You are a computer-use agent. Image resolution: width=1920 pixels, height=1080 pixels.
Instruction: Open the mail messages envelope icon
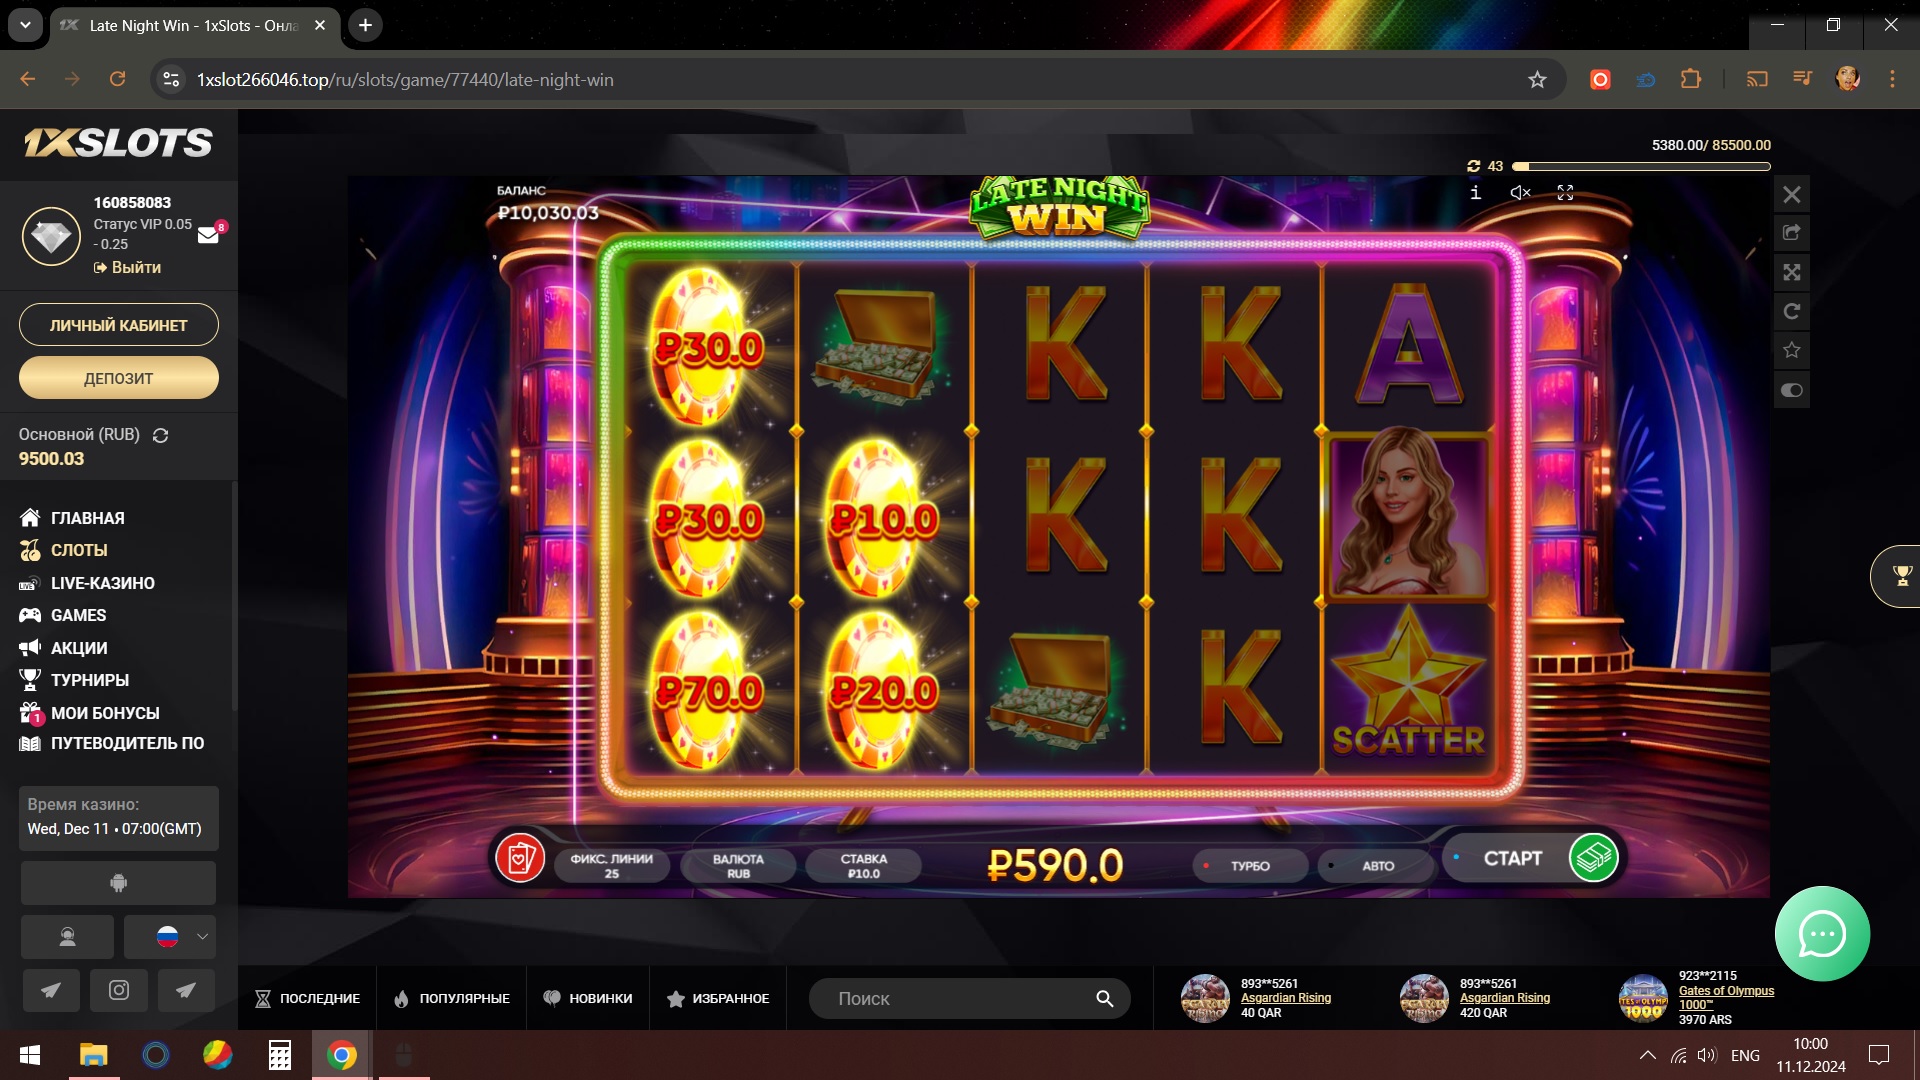tap(208, 235)
